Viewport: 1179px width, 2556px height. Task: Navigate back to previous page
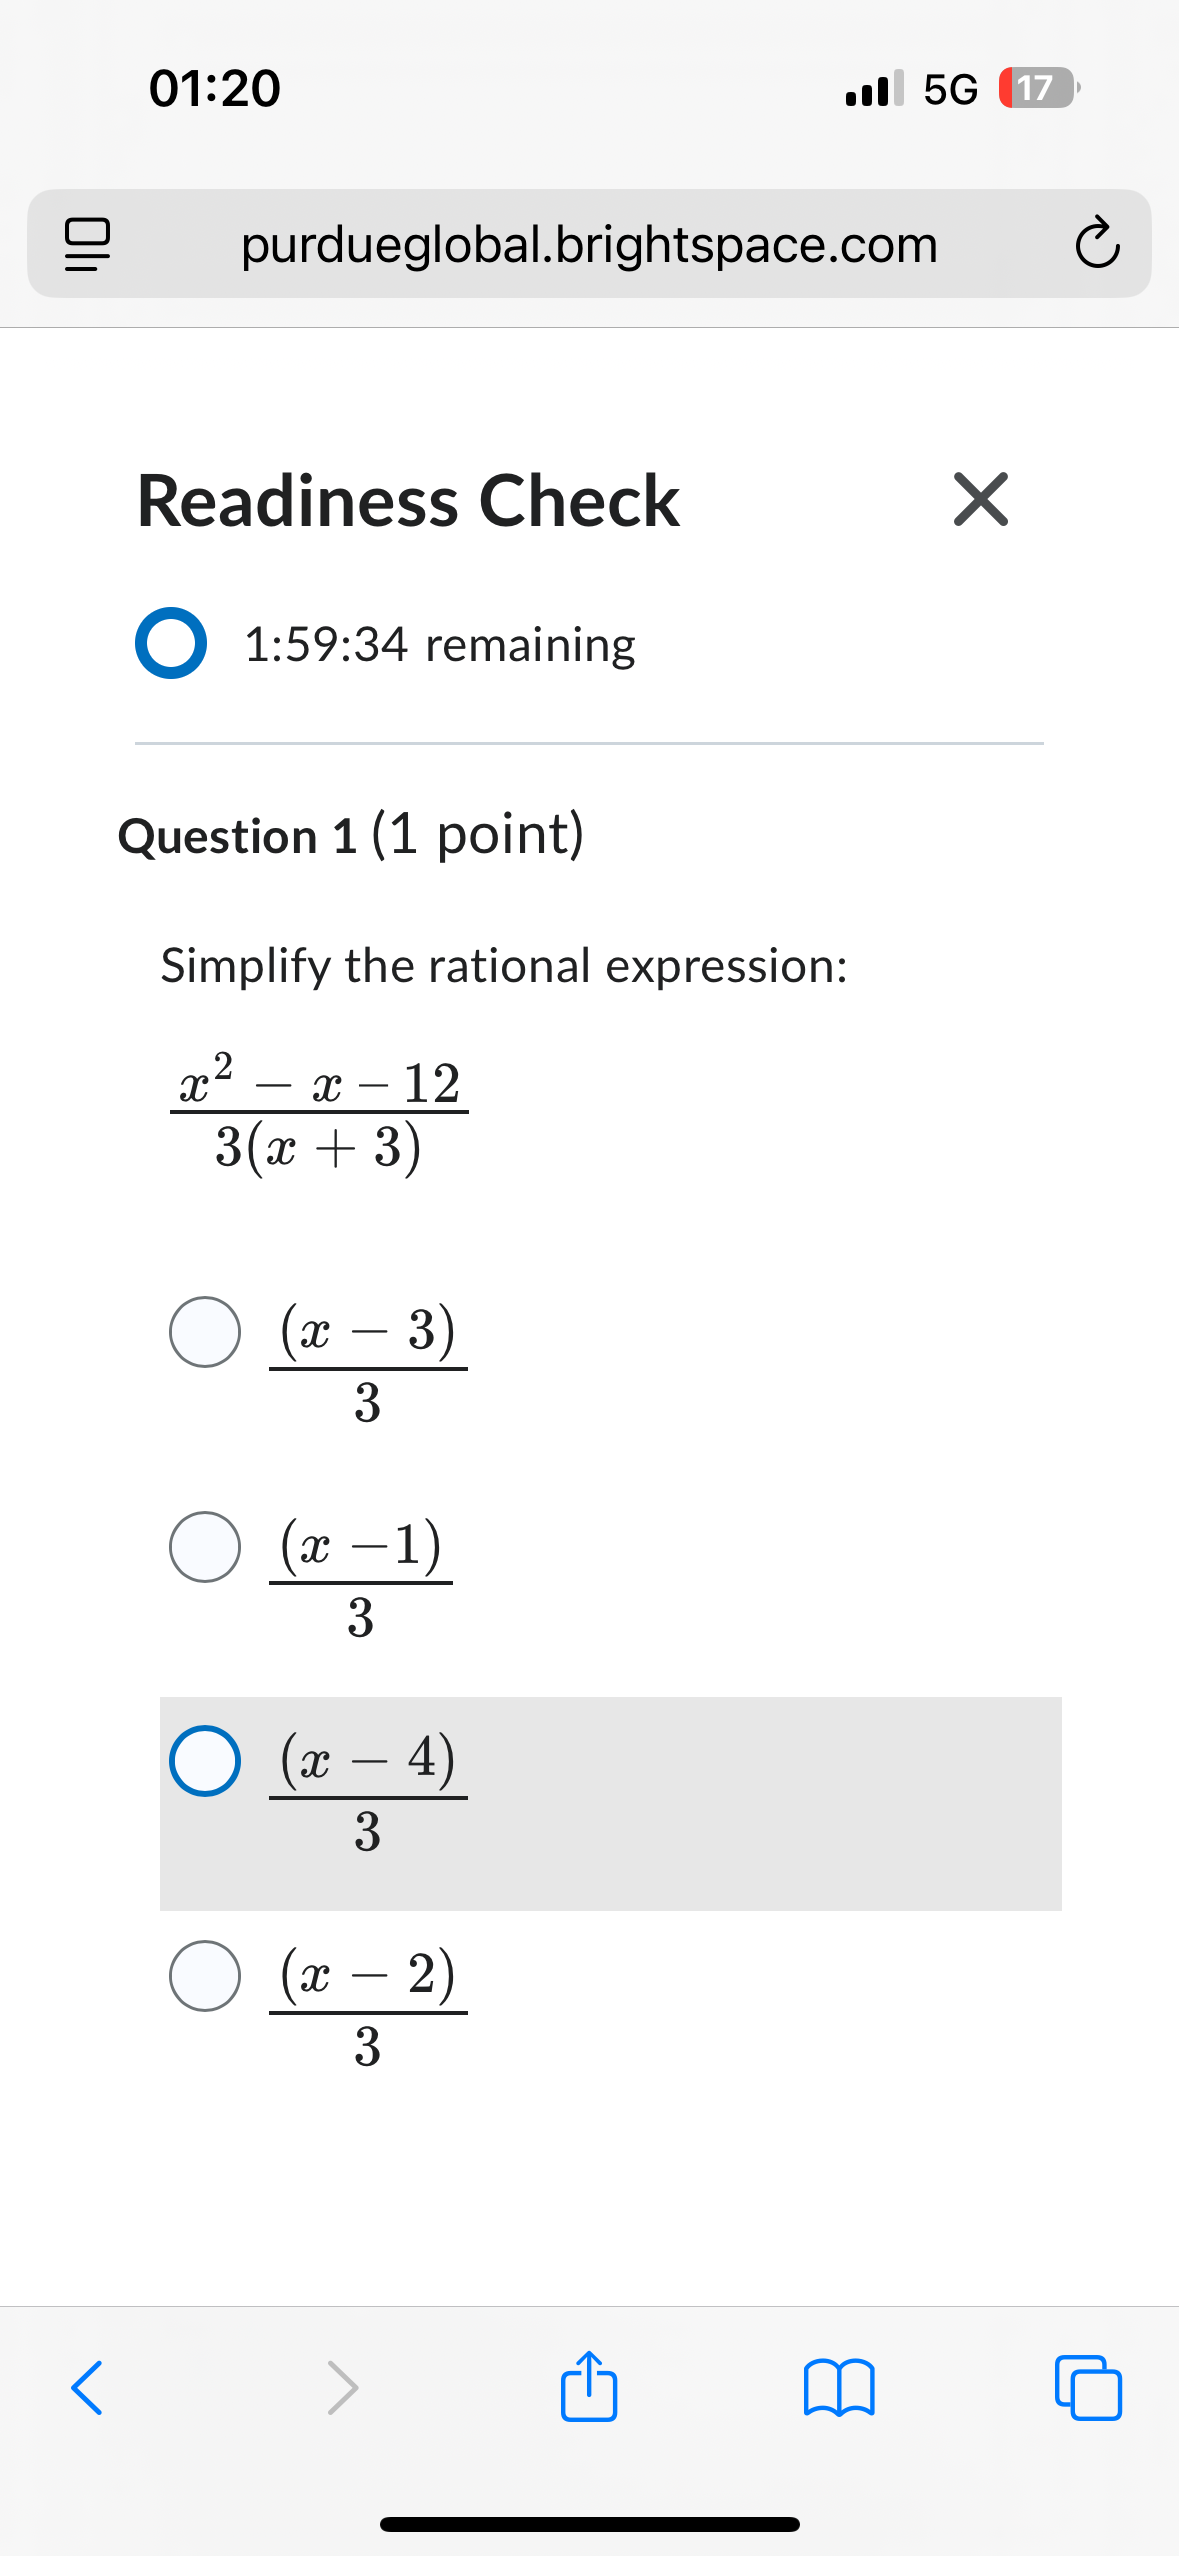point(84,2388)
